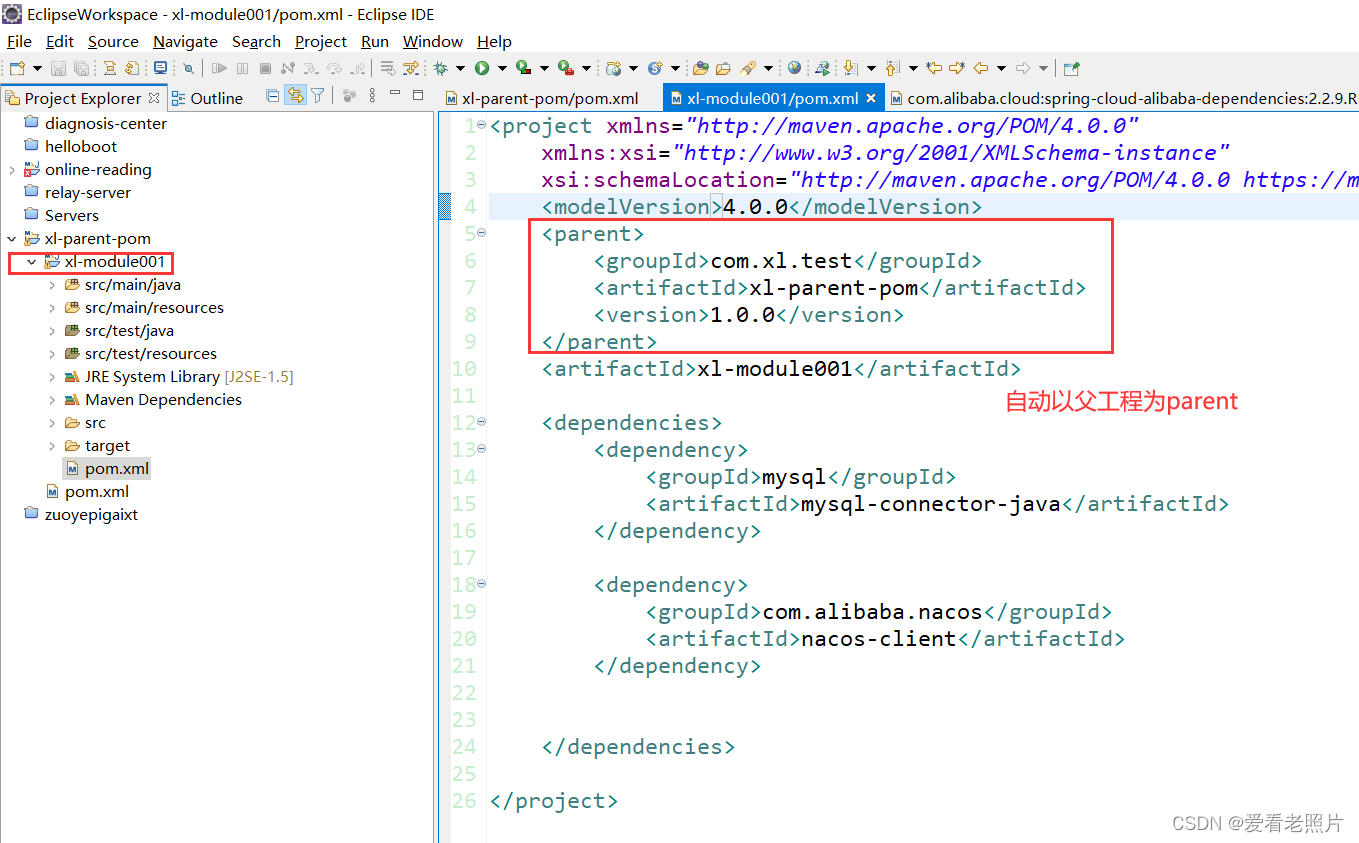
Task: Click the Save All toolbar icon
Action: click(81, 68)
